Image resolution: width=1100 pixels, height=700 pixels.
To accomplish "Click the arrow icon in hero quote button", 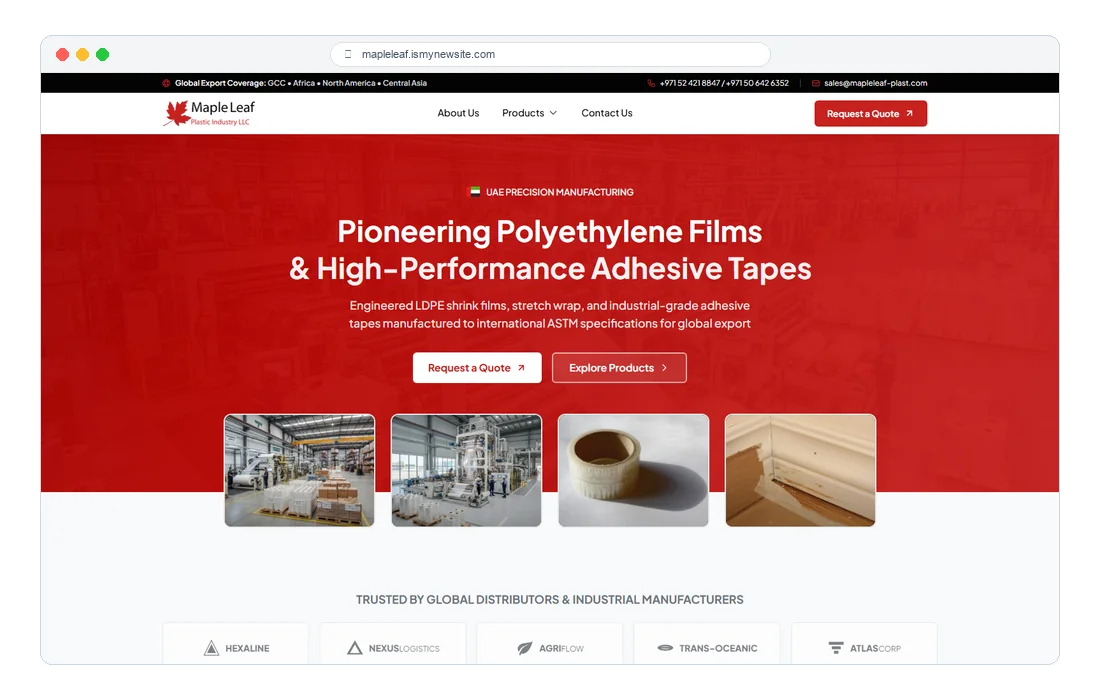I will pos(521,368).
